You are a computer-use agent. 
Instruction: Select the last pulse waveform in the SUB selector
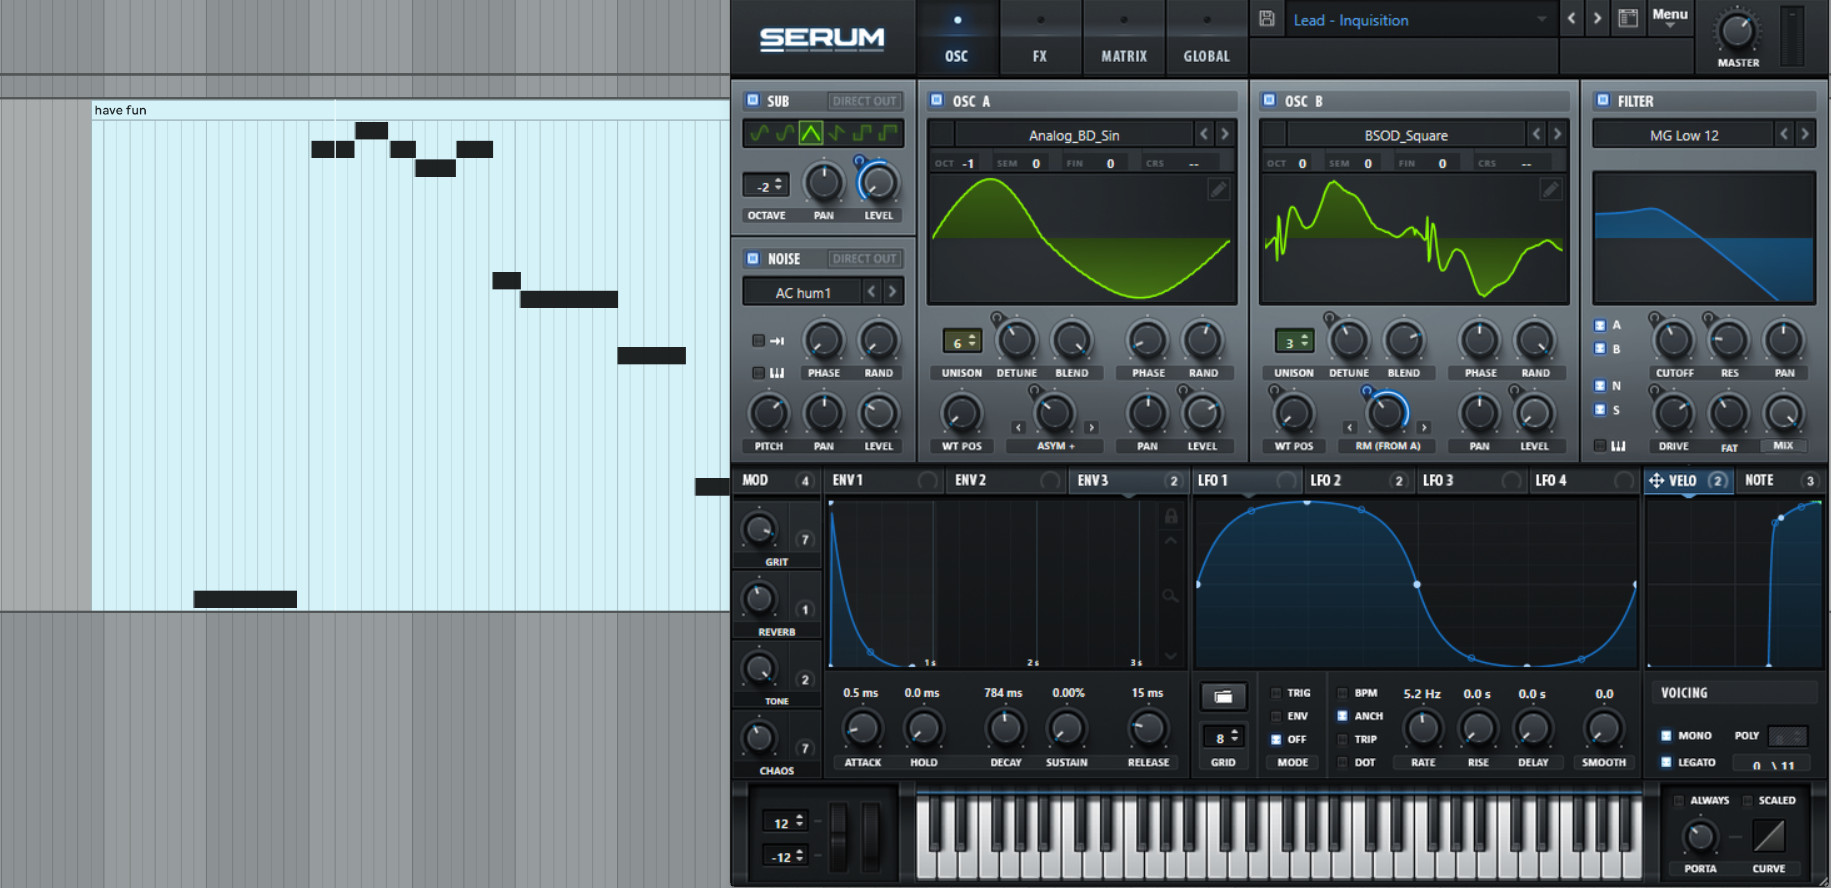pyautogui.click(x=888, y=133)
